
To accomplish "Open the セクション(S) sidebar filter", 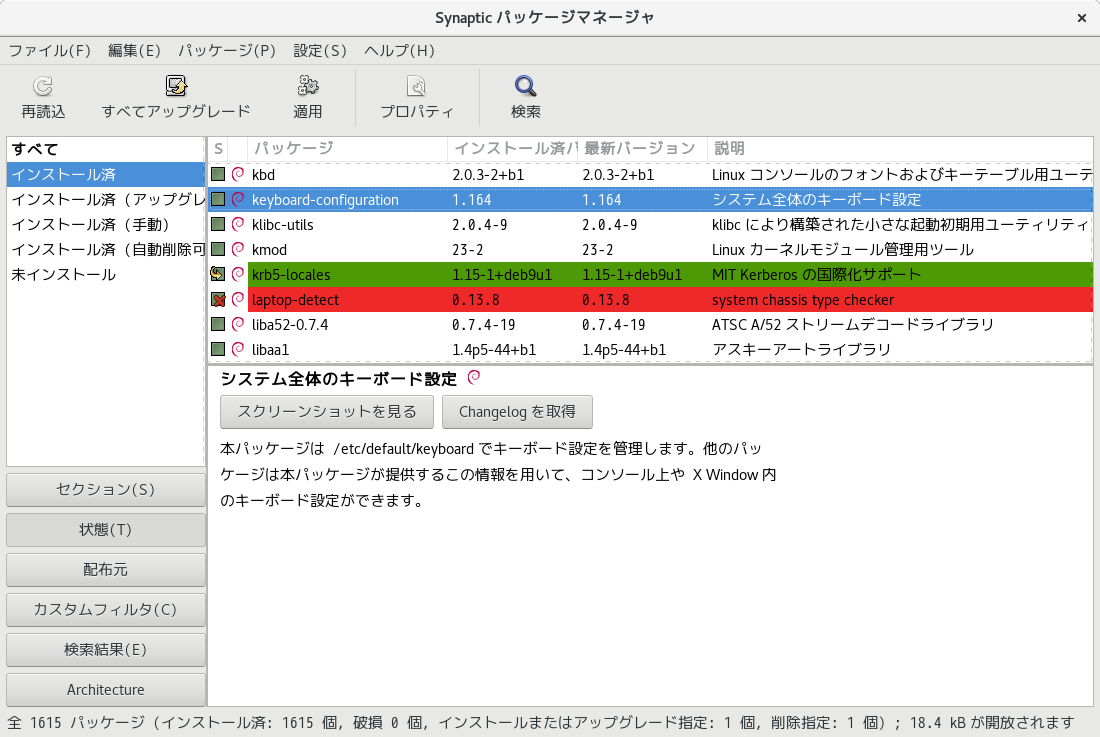I will 106,489.
